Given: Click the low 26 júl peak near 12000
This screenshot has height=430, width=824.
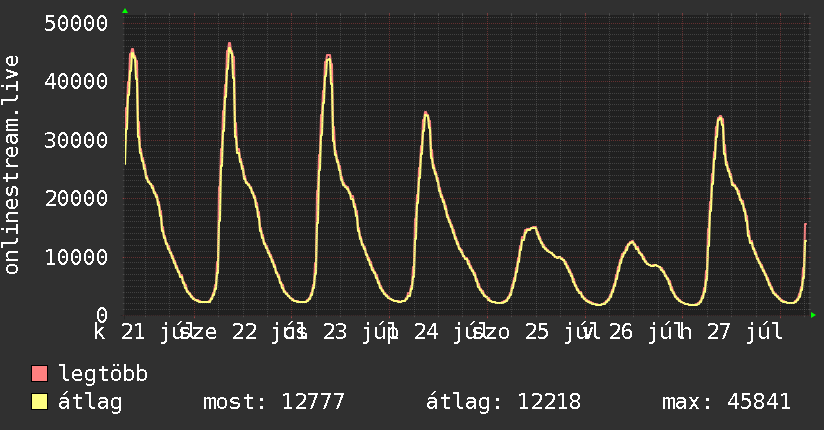Looking at the screenshot, I should click(632, 243).
